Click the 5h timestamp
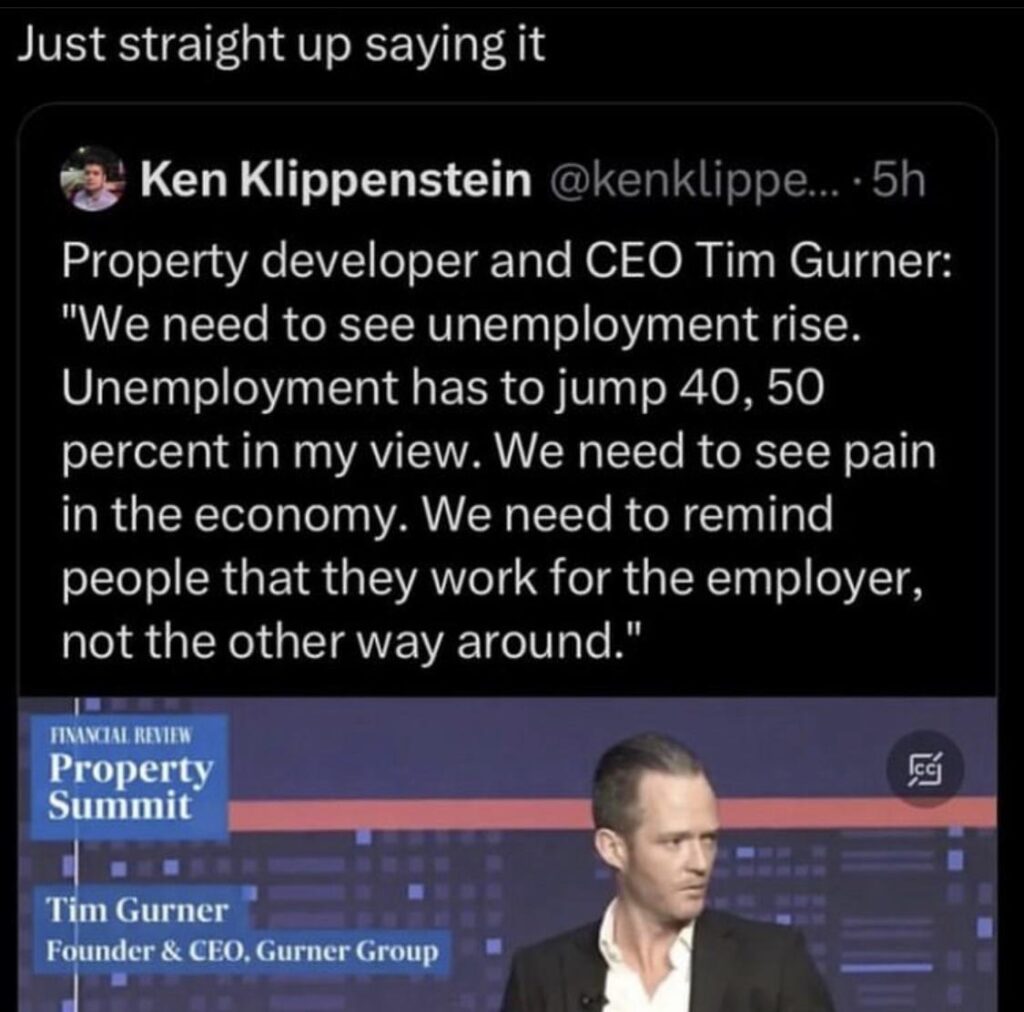 coord(897,181)
